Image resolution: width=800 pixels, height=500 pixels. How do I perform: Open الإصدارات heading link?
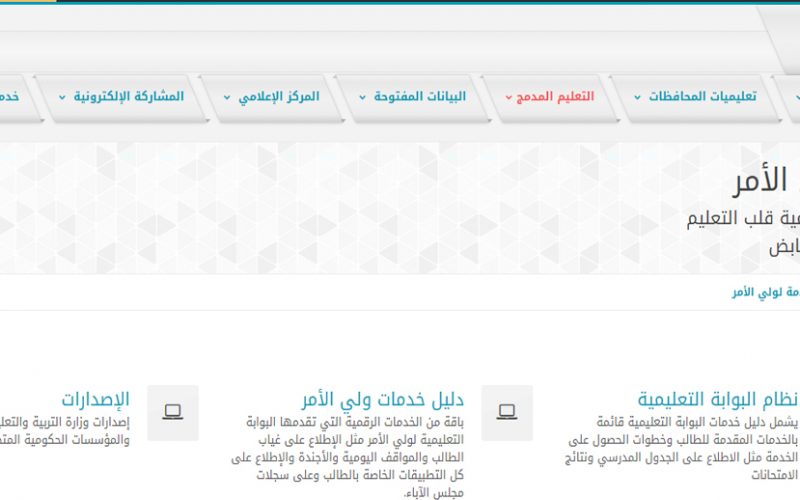[95, 399]
